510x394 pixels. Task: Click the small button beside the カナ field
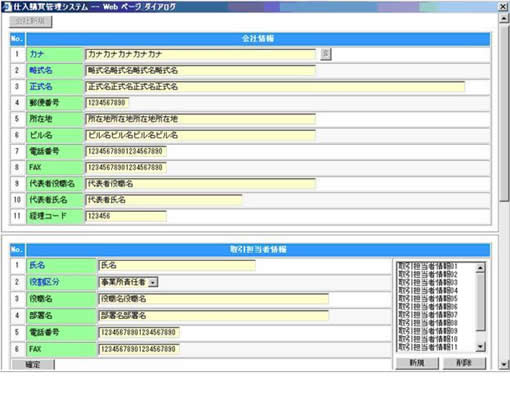325,54
